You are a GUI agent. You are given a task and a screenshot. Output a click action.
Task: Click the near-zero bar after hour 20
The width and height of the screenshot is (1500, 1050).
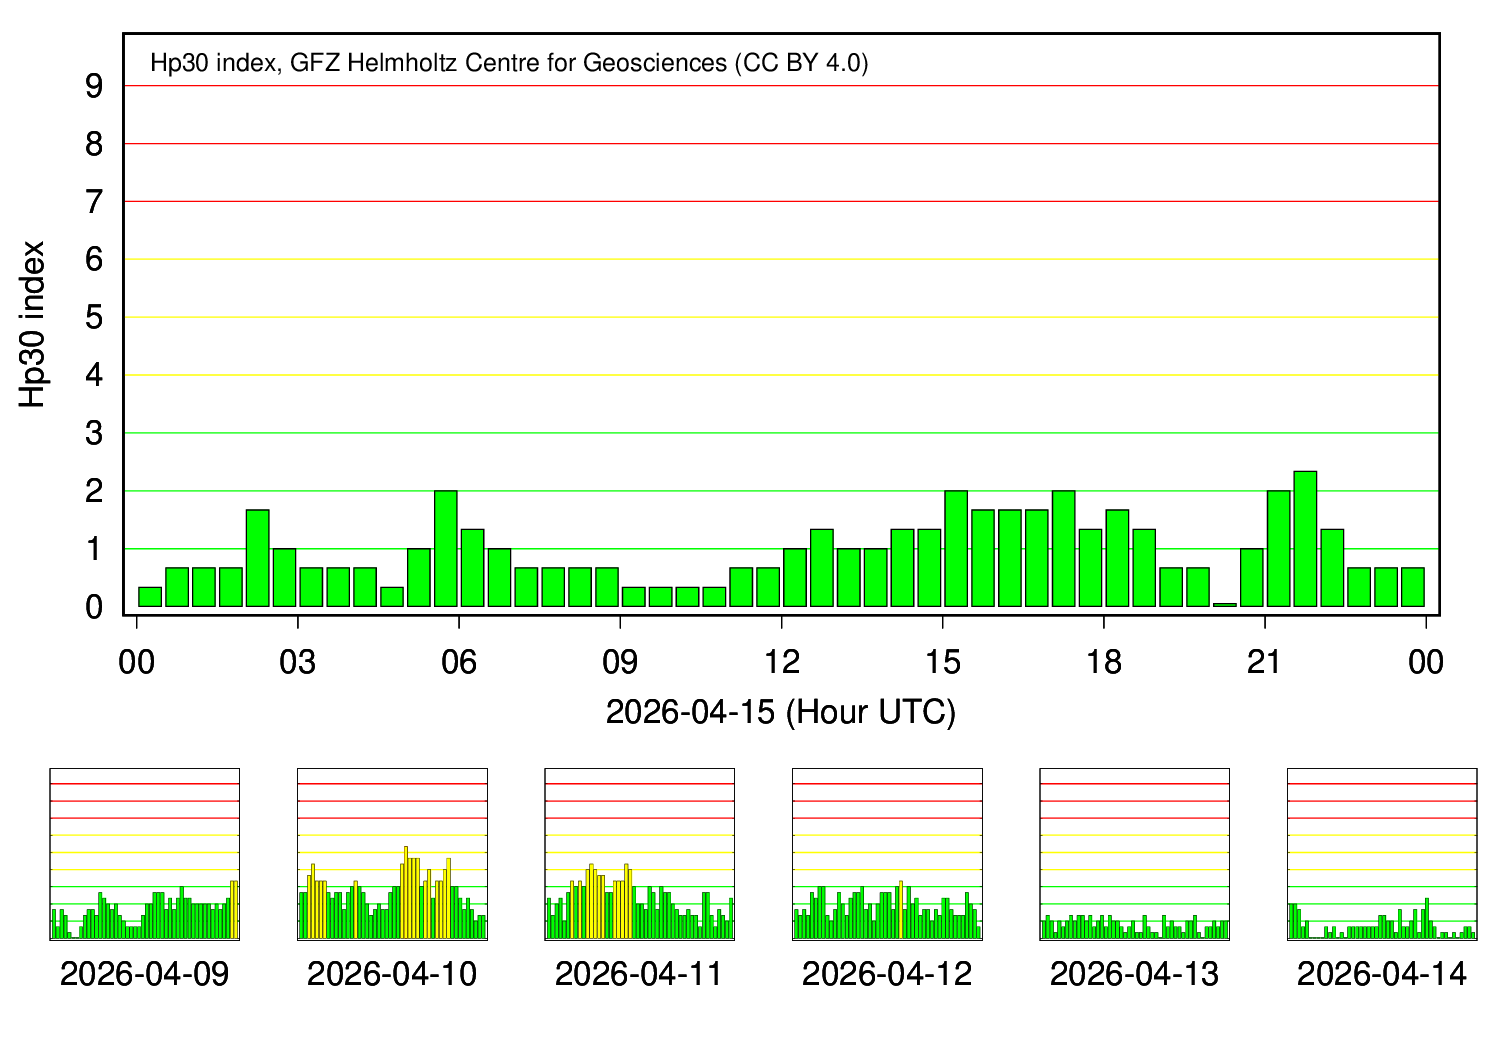point(1224,604)
